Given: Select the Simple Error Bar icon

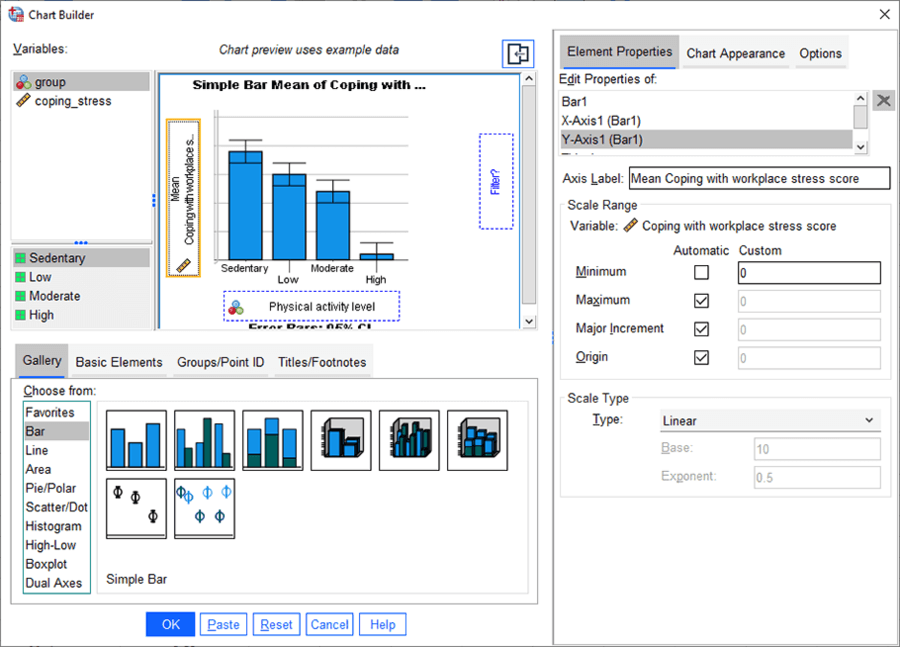Looking at the screenshot, I should tap(136, 508).
